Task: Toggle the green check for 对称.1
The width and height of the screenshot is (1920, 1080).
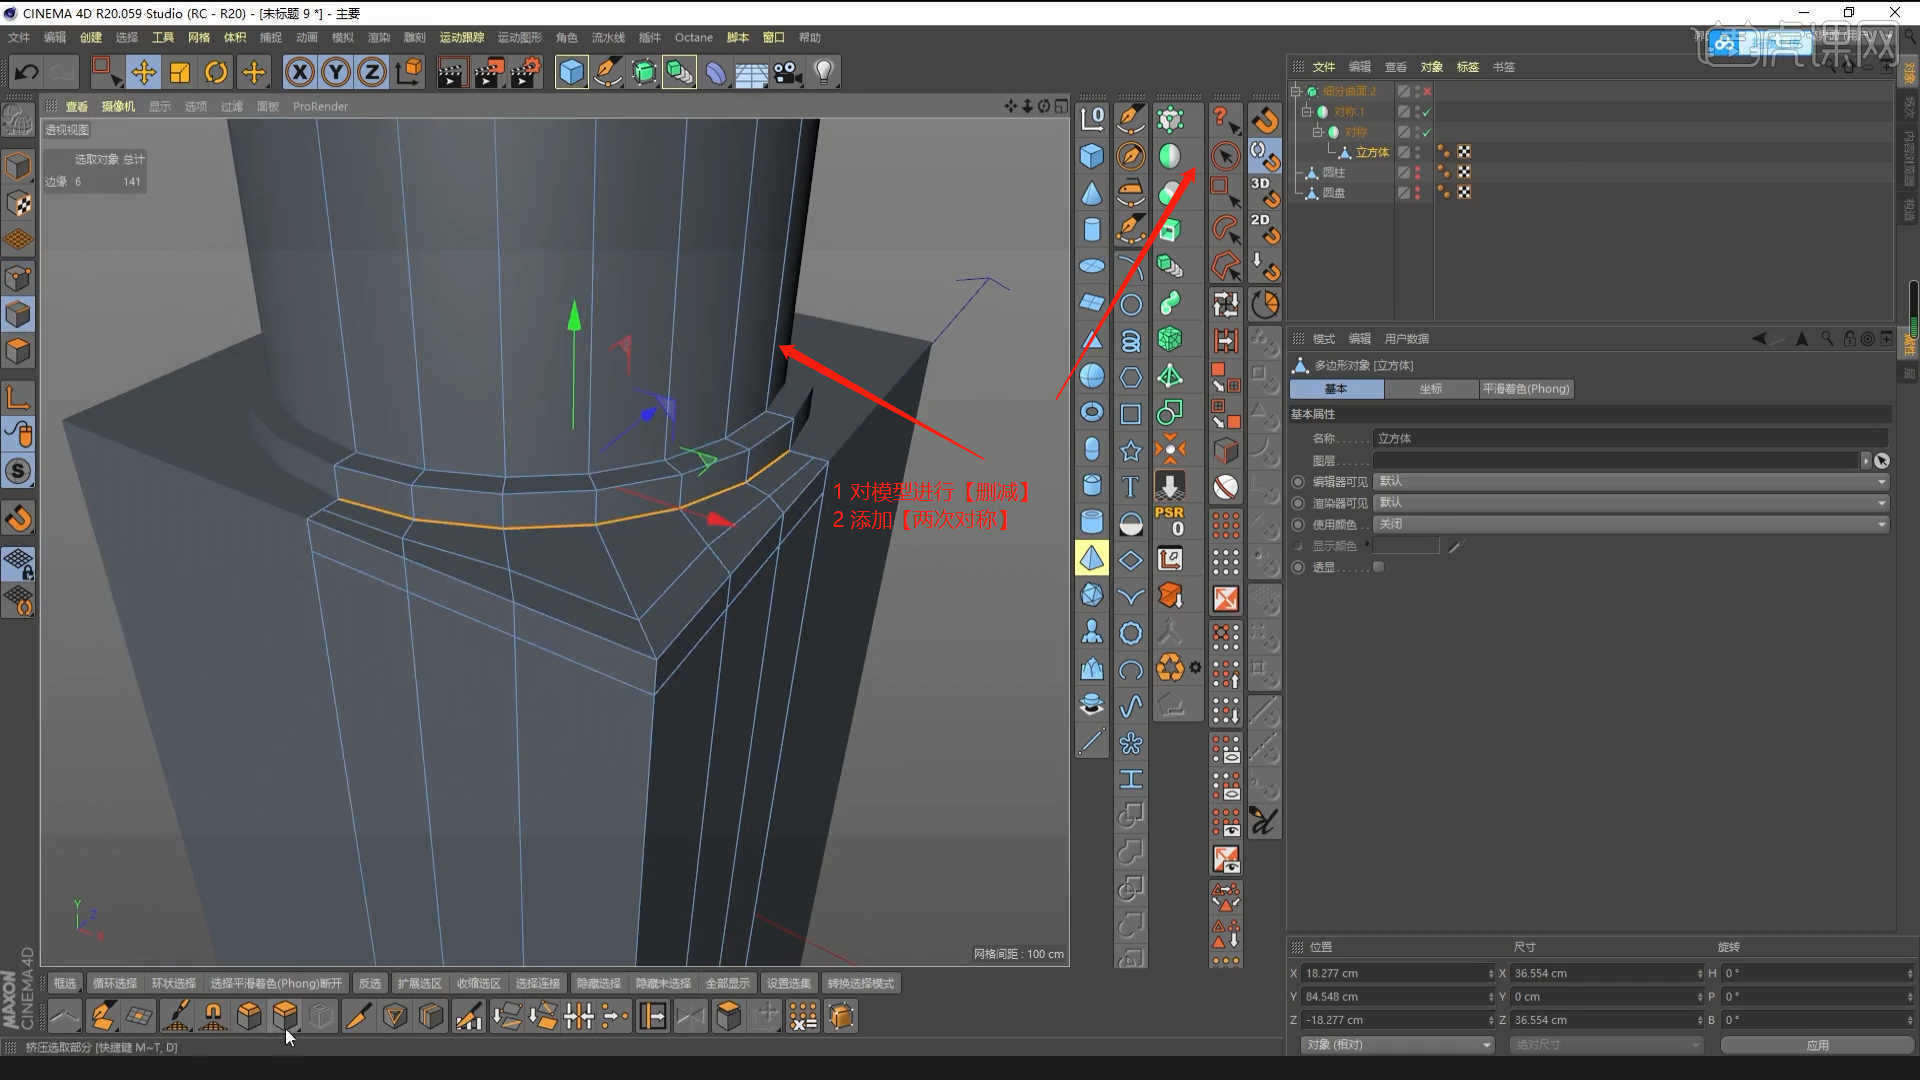Action: pos(1427,112)
